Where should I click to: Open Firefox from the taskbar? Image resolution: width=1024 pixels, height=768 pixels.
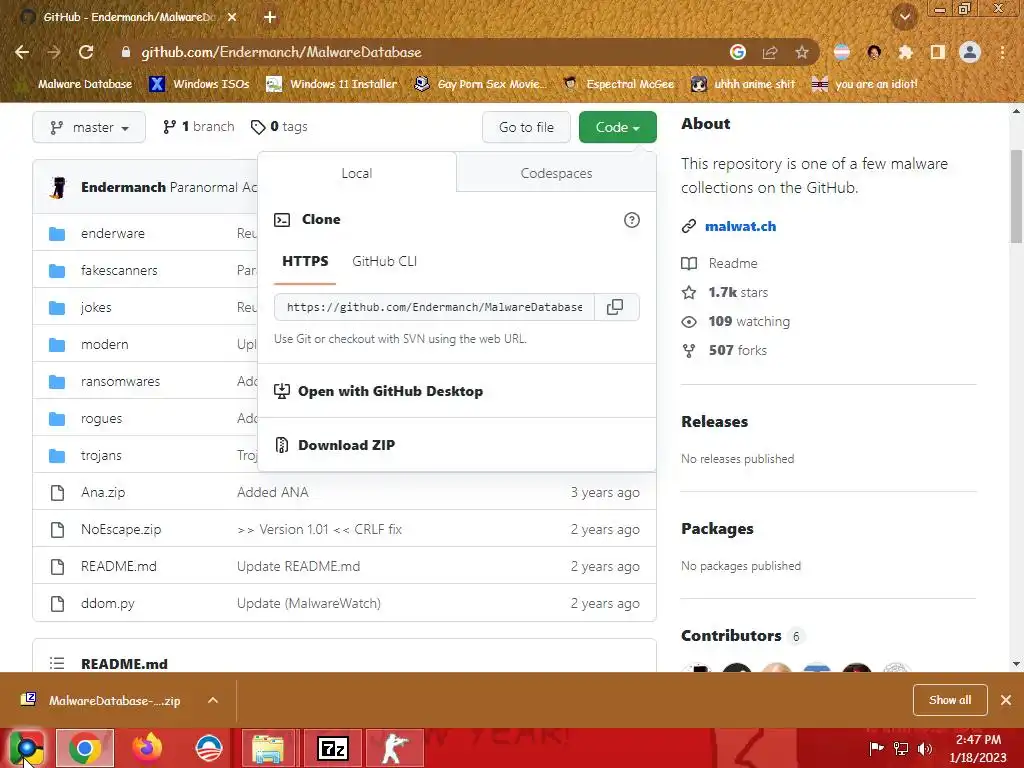148,748
